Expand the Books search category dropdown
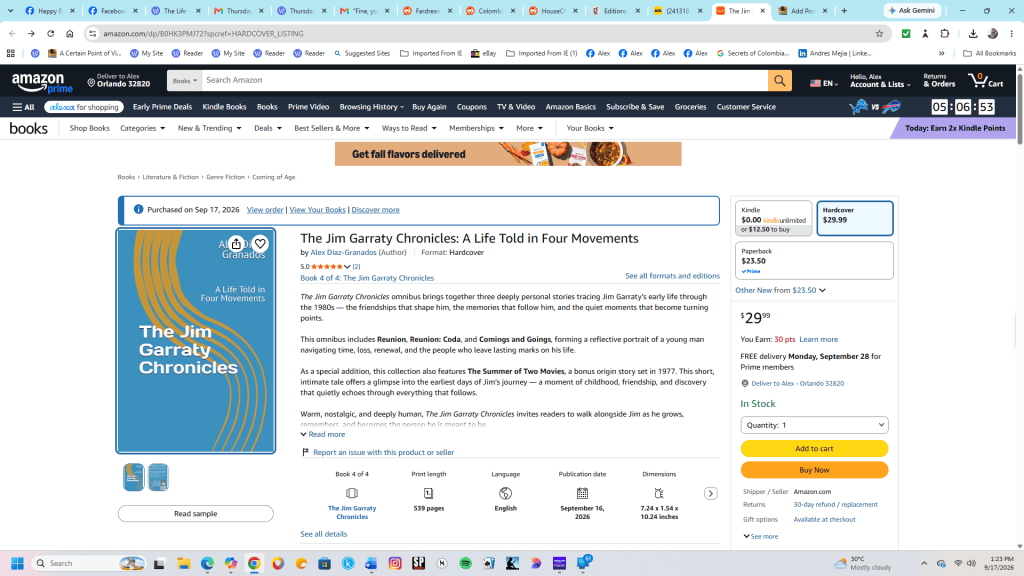Viewport: 1024px width, 576px height. click(185, 80)
